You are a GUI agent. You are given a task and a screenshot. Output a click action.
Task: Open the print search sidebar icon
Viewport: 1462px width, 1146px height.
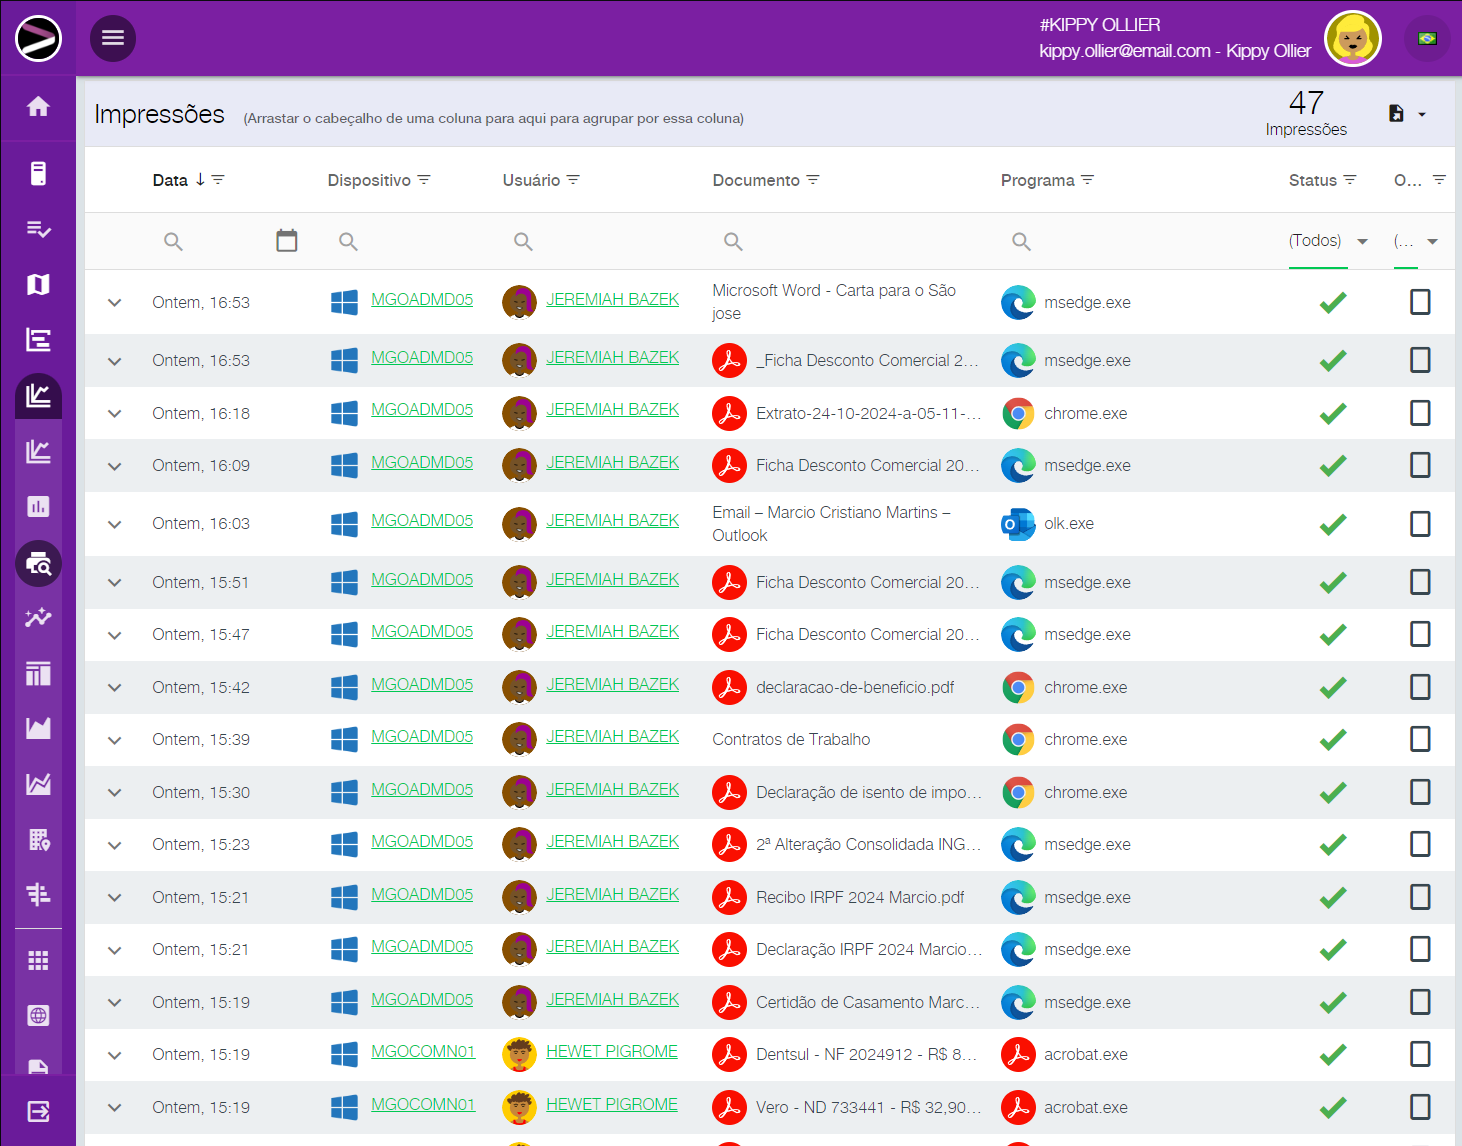coord(38,564)
